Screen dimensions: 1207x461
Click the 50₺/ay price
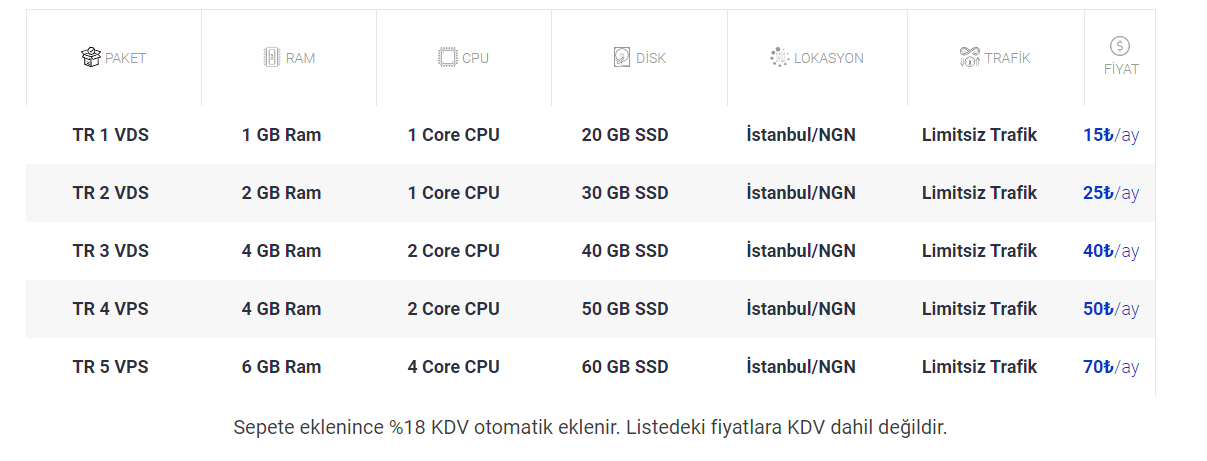click(1111, 309)
